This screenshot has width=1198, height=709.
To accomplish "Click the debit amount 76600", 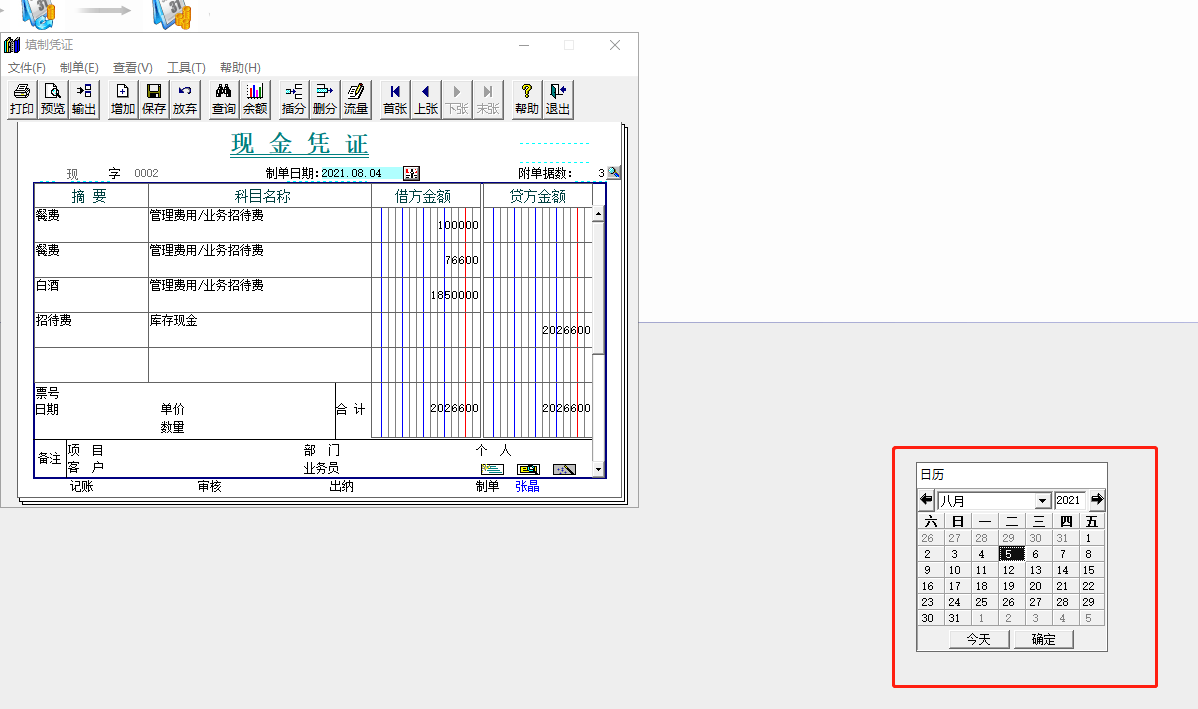I will [462, 260].
